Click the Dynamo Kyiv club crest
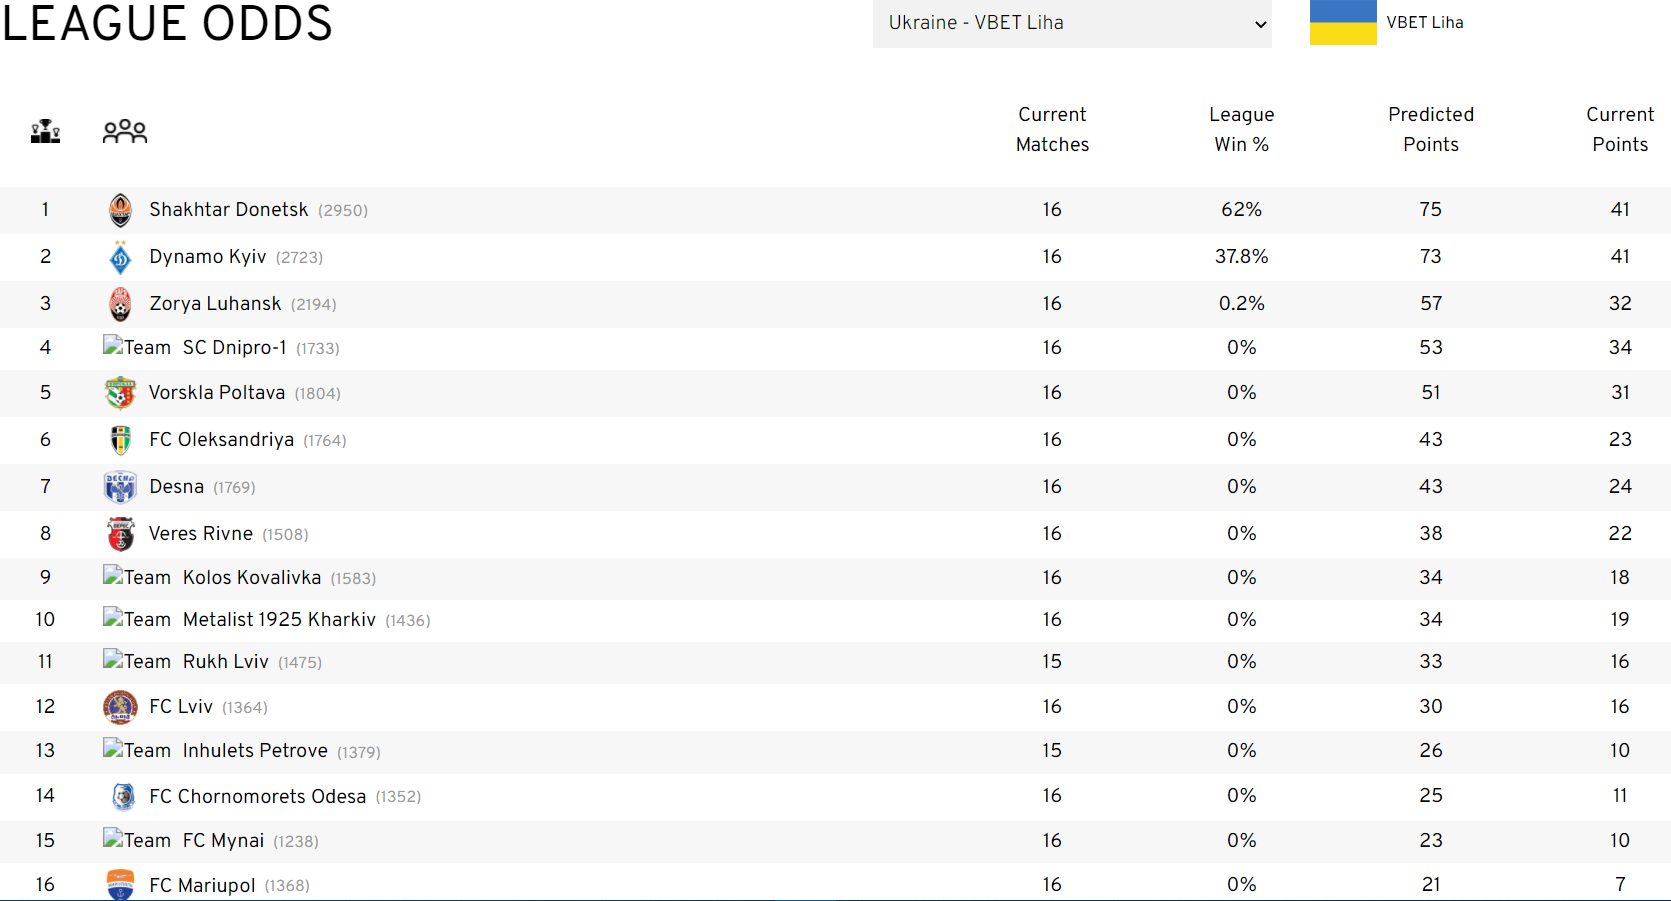The height and width of the screenshot is (901, 1671). 120,257
